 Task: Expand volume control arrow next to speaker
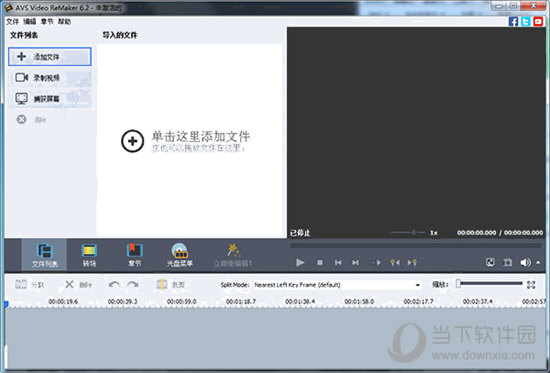pyautogui.click(x=538, y=262)
